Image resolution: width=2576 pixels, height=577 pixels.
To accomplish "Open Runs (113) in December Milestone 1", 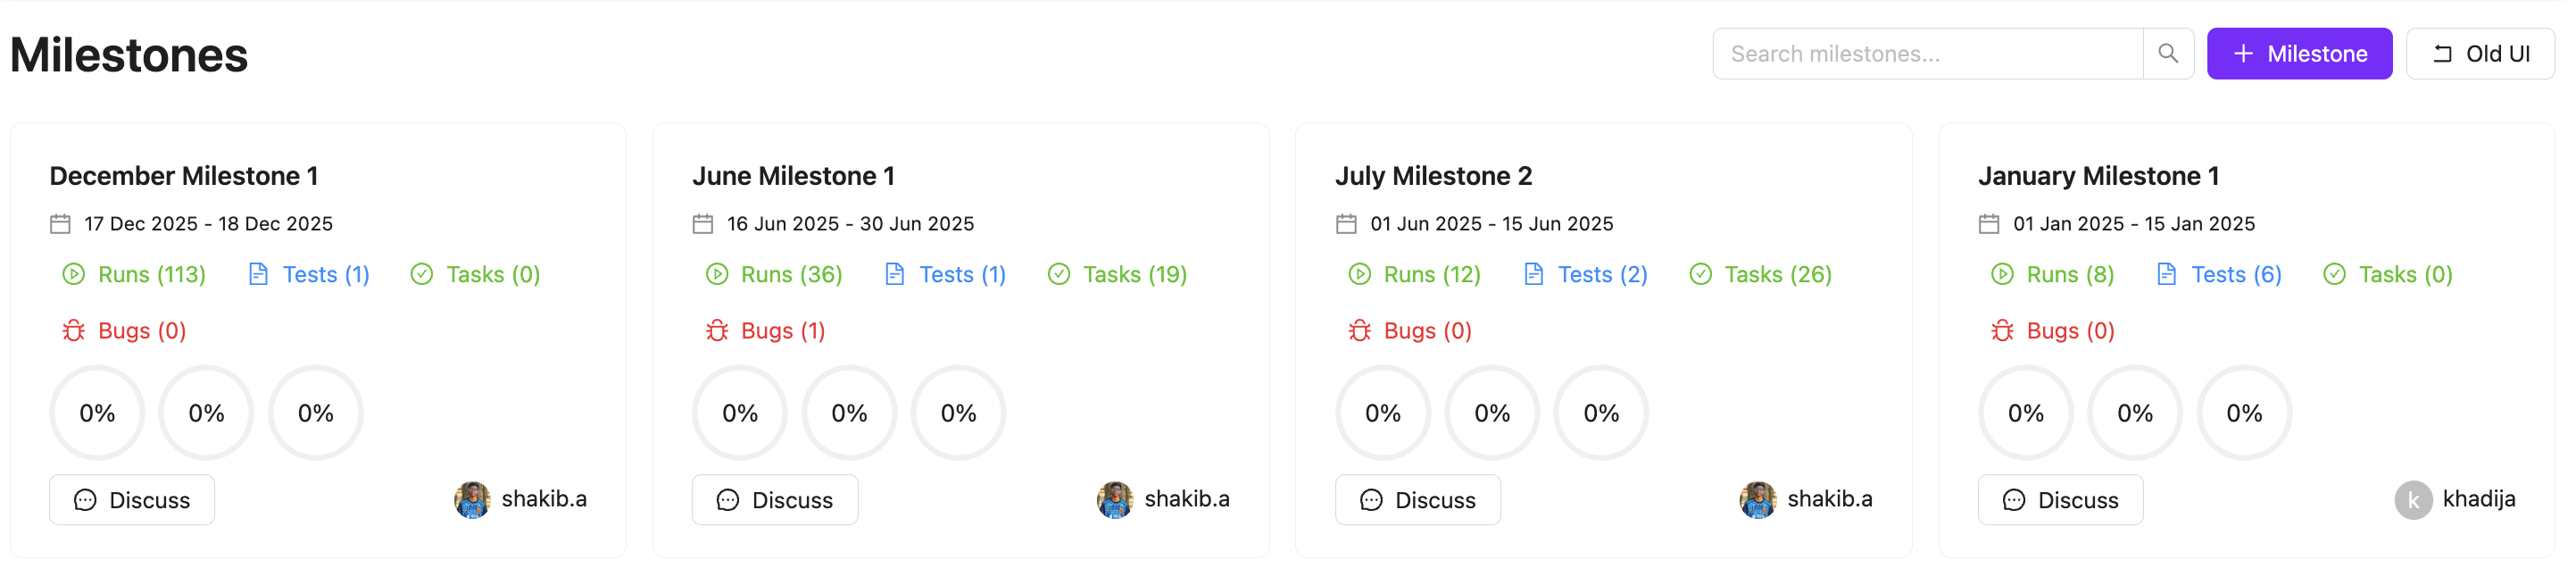I will (151, 275).
